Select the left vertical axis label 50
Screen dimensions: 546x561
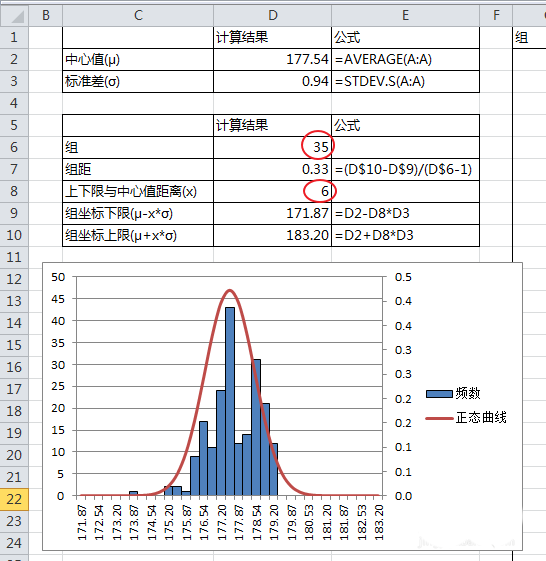pos(58,277)
